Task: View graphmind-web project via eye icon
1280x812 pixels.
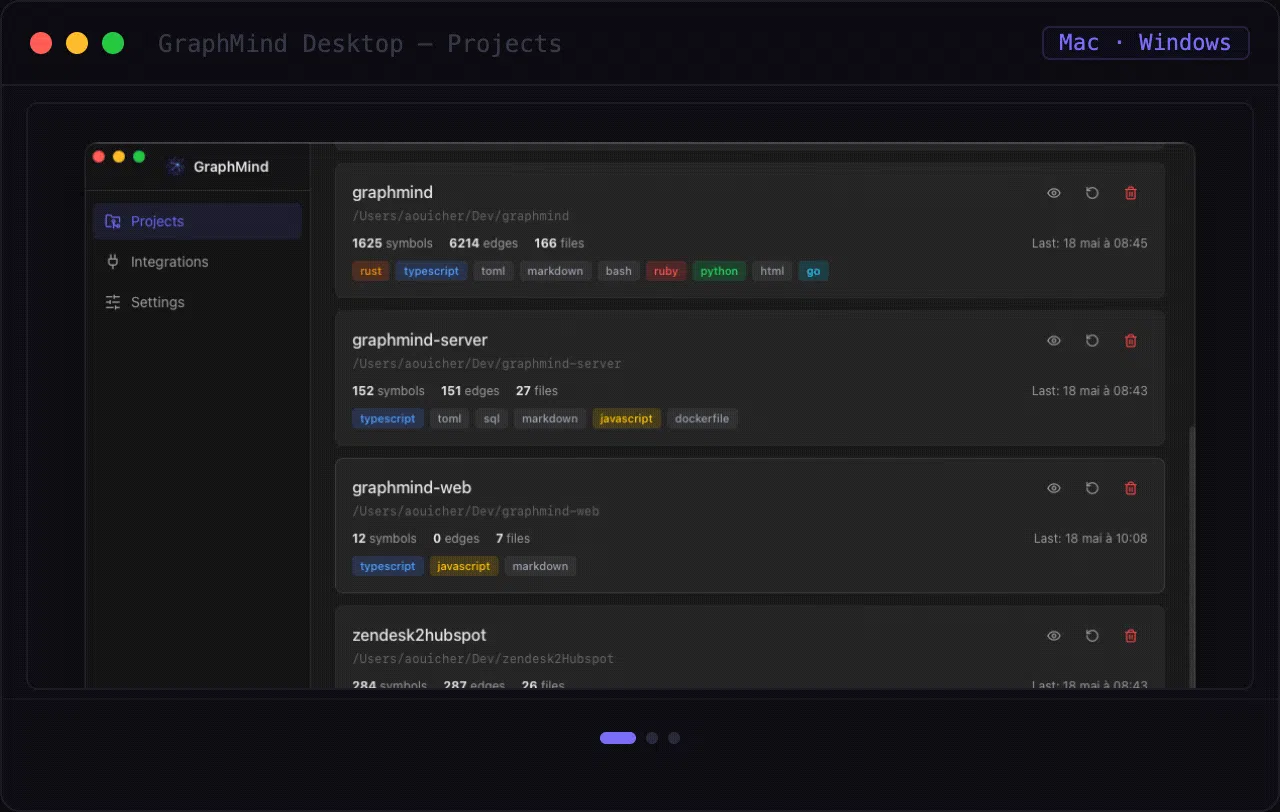Action: (1054, 488)
